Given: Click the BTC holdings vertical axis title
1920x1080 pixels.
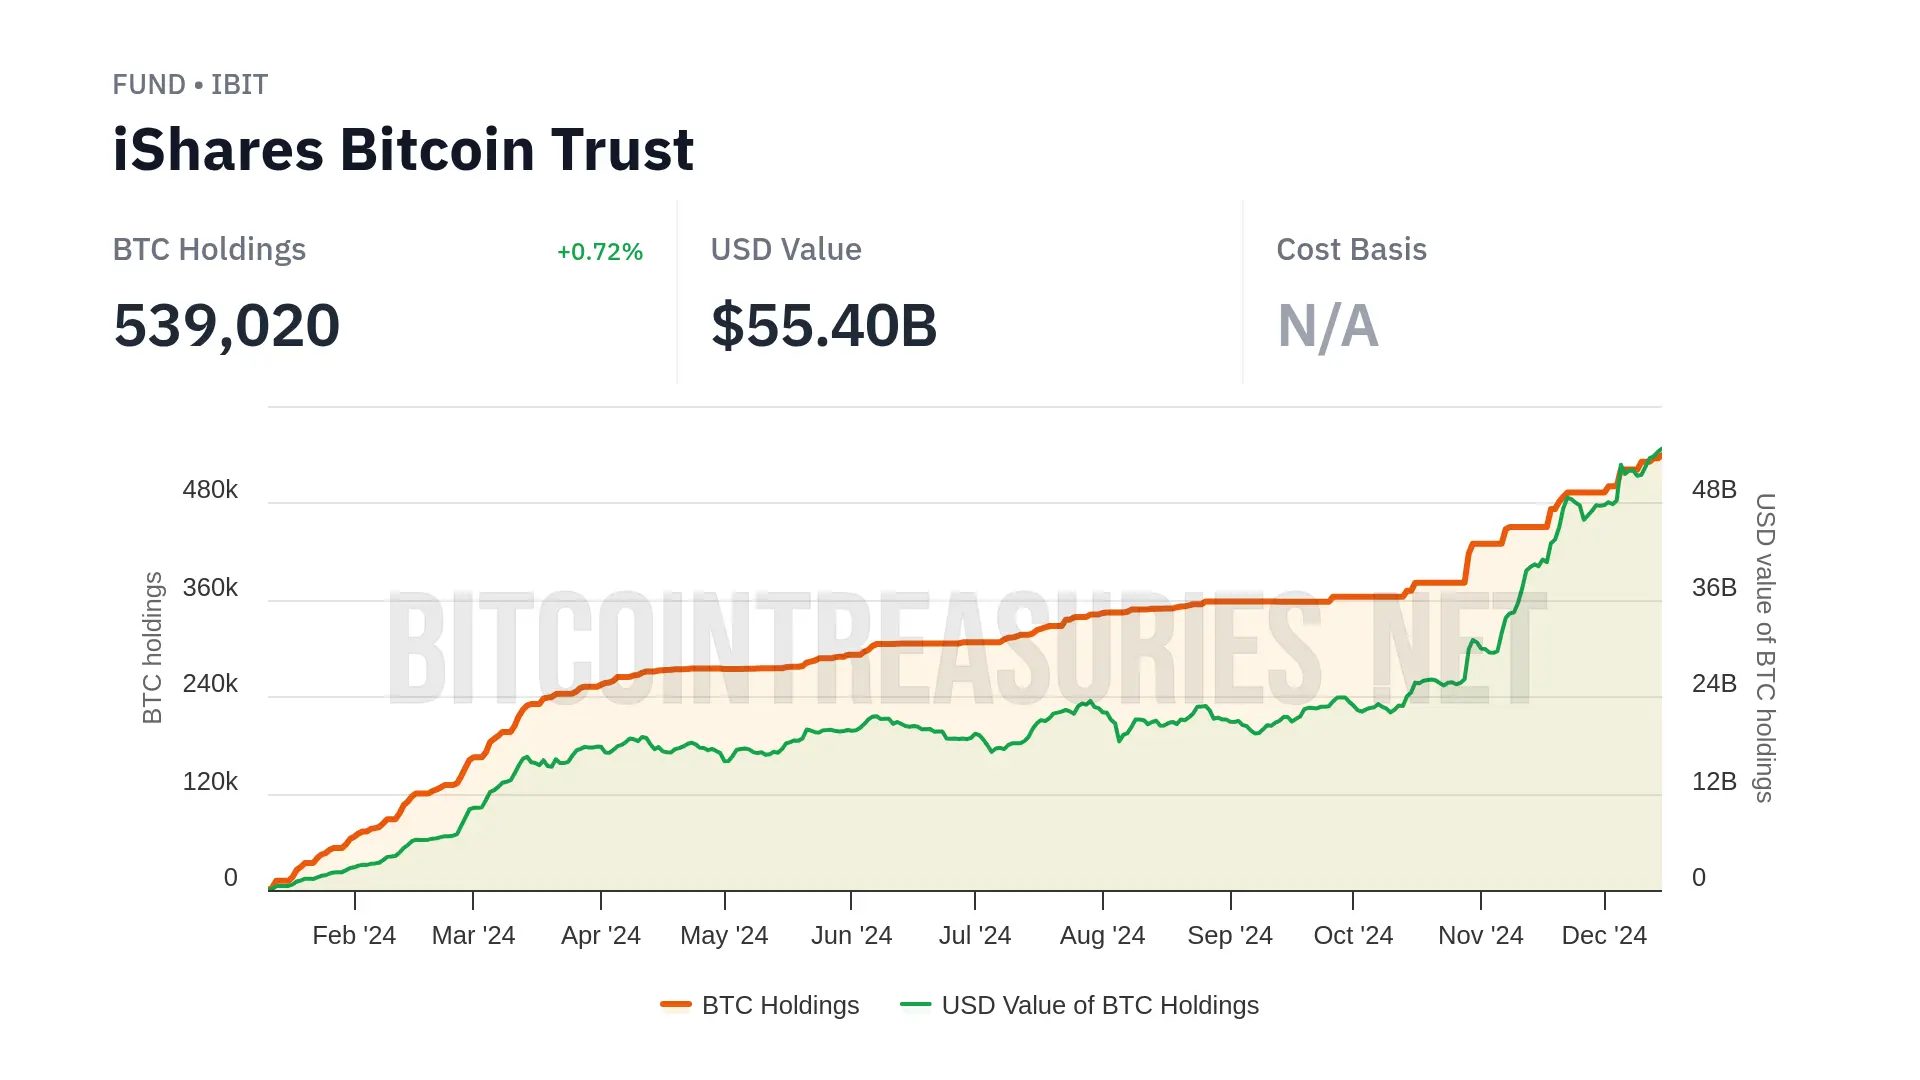Looking at the screenshot, I should (152, 647).
